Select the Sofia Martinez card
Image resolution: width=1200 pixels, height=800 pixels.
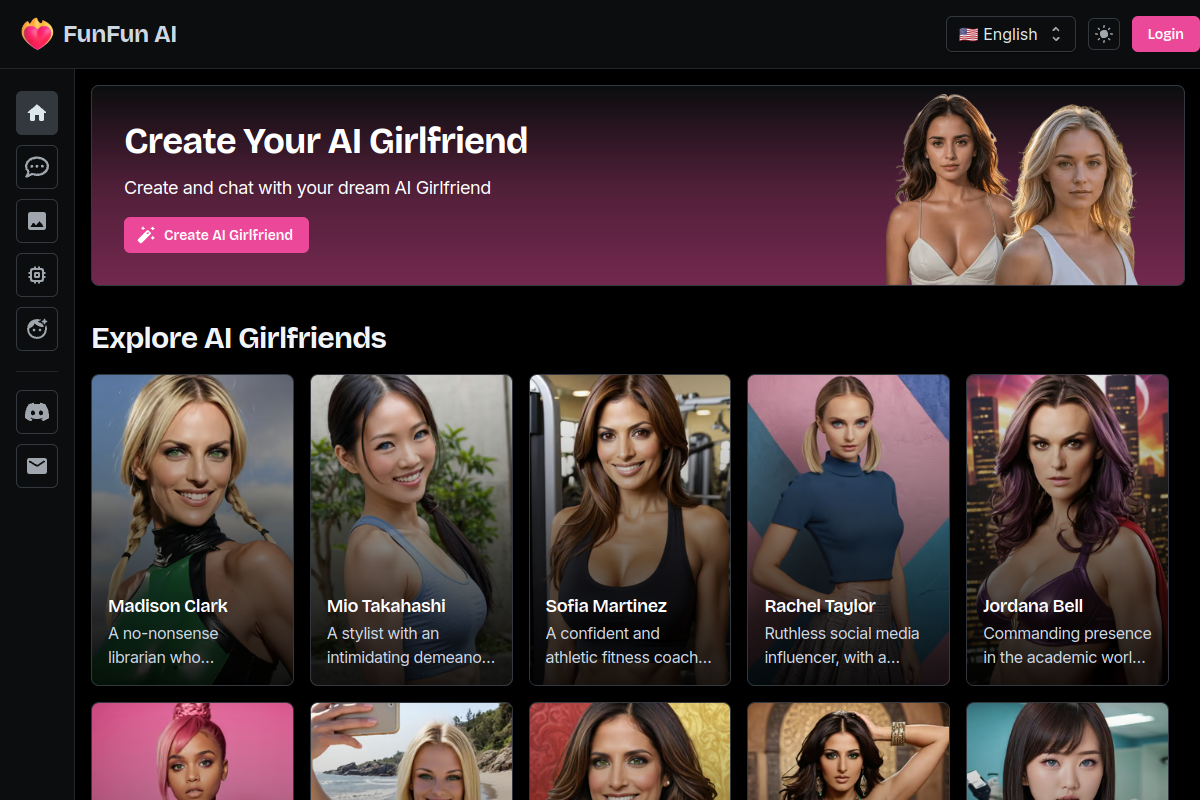coord(630,530)
